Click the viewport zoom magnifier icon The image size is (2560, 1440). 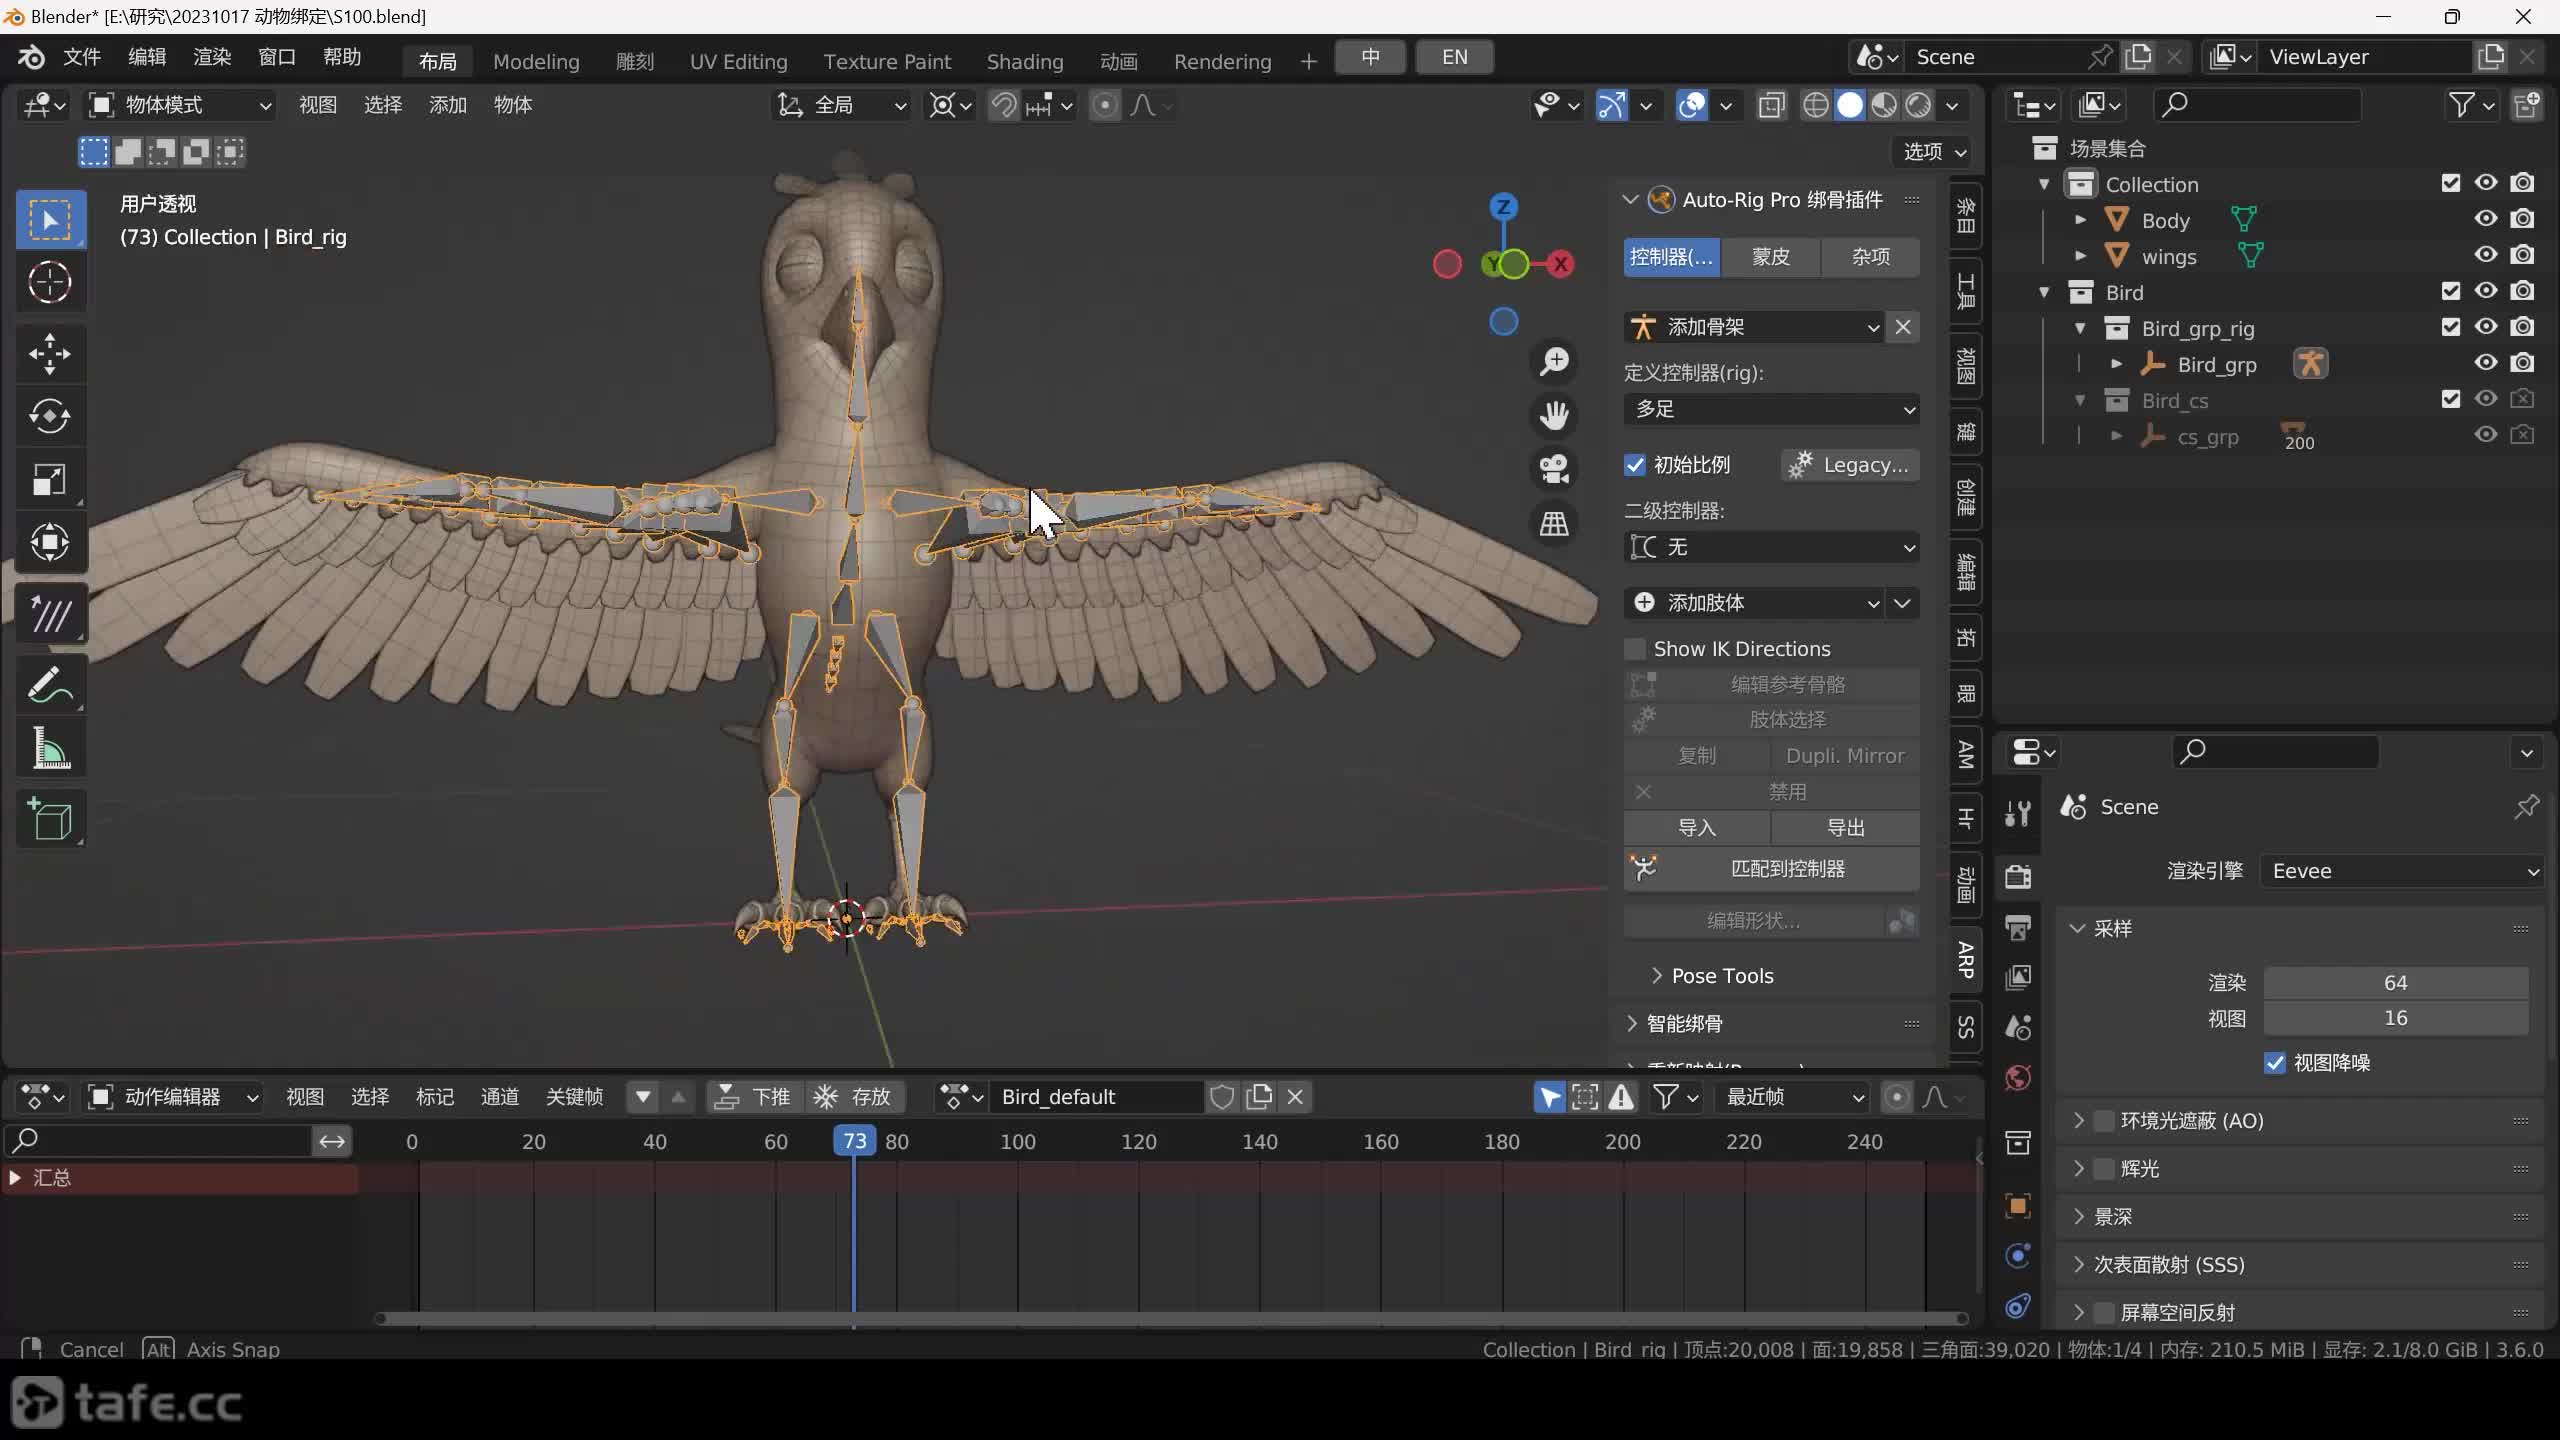click(x=1554, y=361)
